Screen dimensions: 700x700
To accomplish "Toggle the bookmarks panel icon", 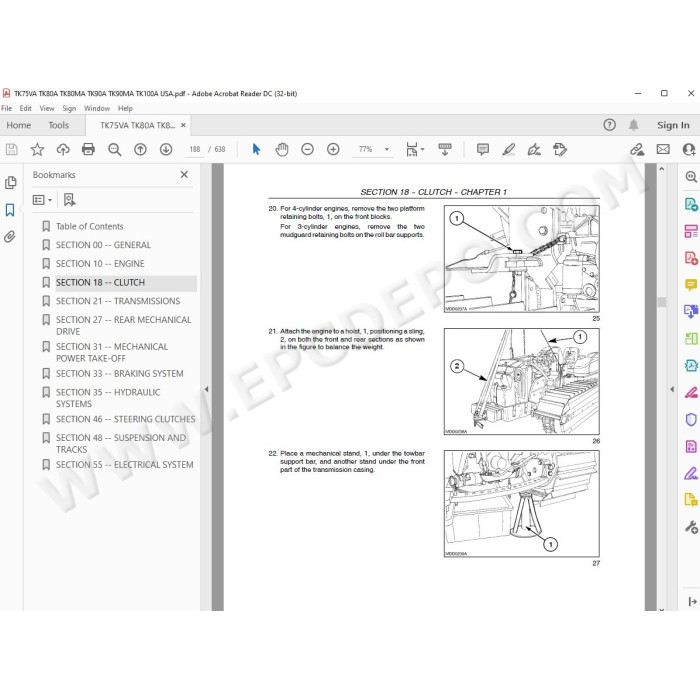I will 10,210.
